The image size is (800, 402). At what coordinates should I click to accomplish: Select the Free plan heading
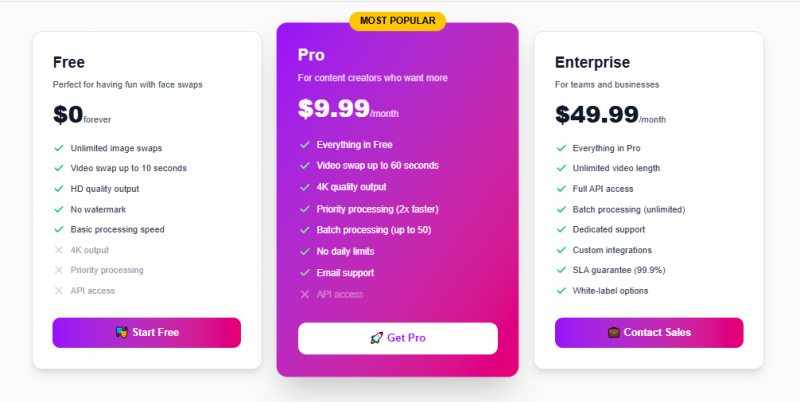(69, 62)
